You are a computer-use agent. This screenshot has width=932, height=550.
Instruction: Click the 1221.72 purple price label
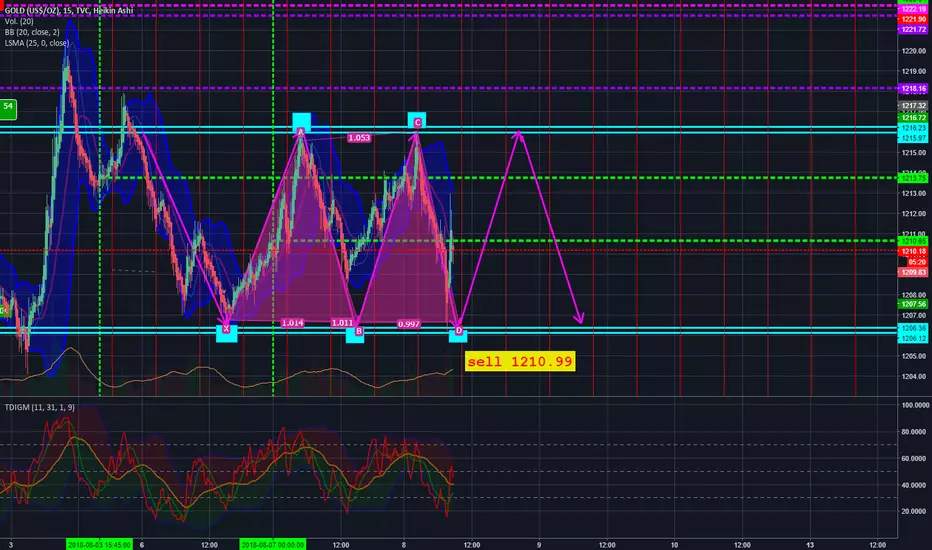pyautogui.click(x=913, y=29)
